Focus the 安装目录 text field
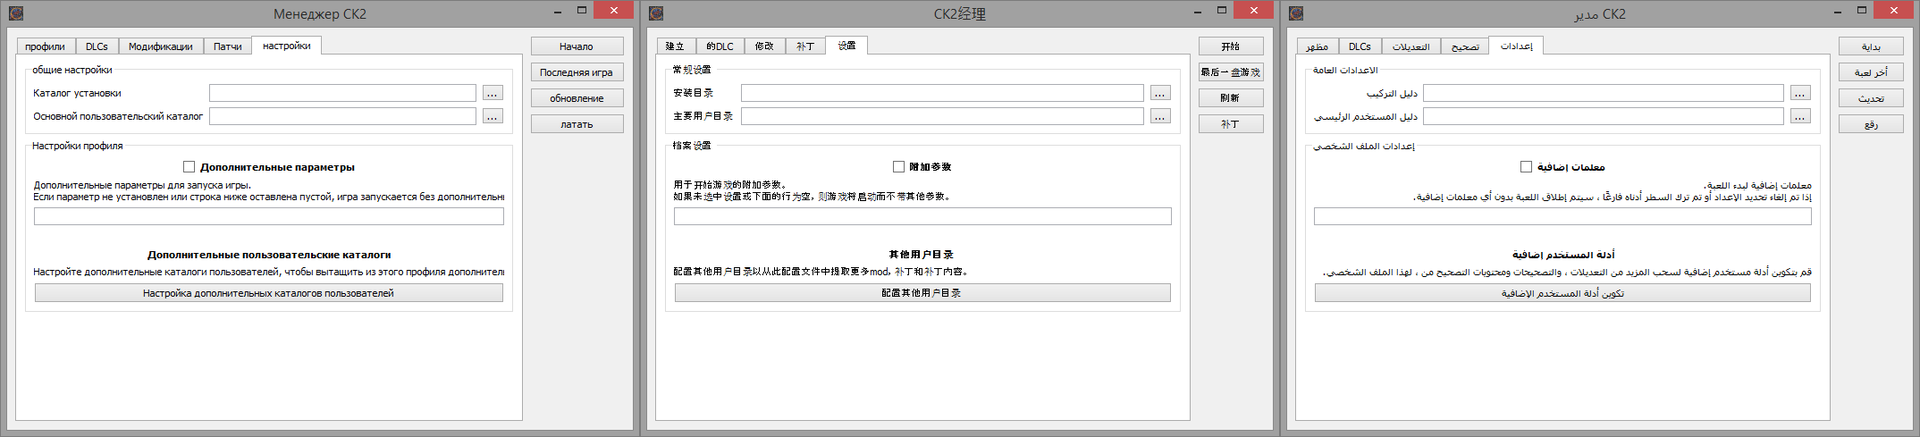The height and width of the screenshot is (437, 1920). (942, 93)
